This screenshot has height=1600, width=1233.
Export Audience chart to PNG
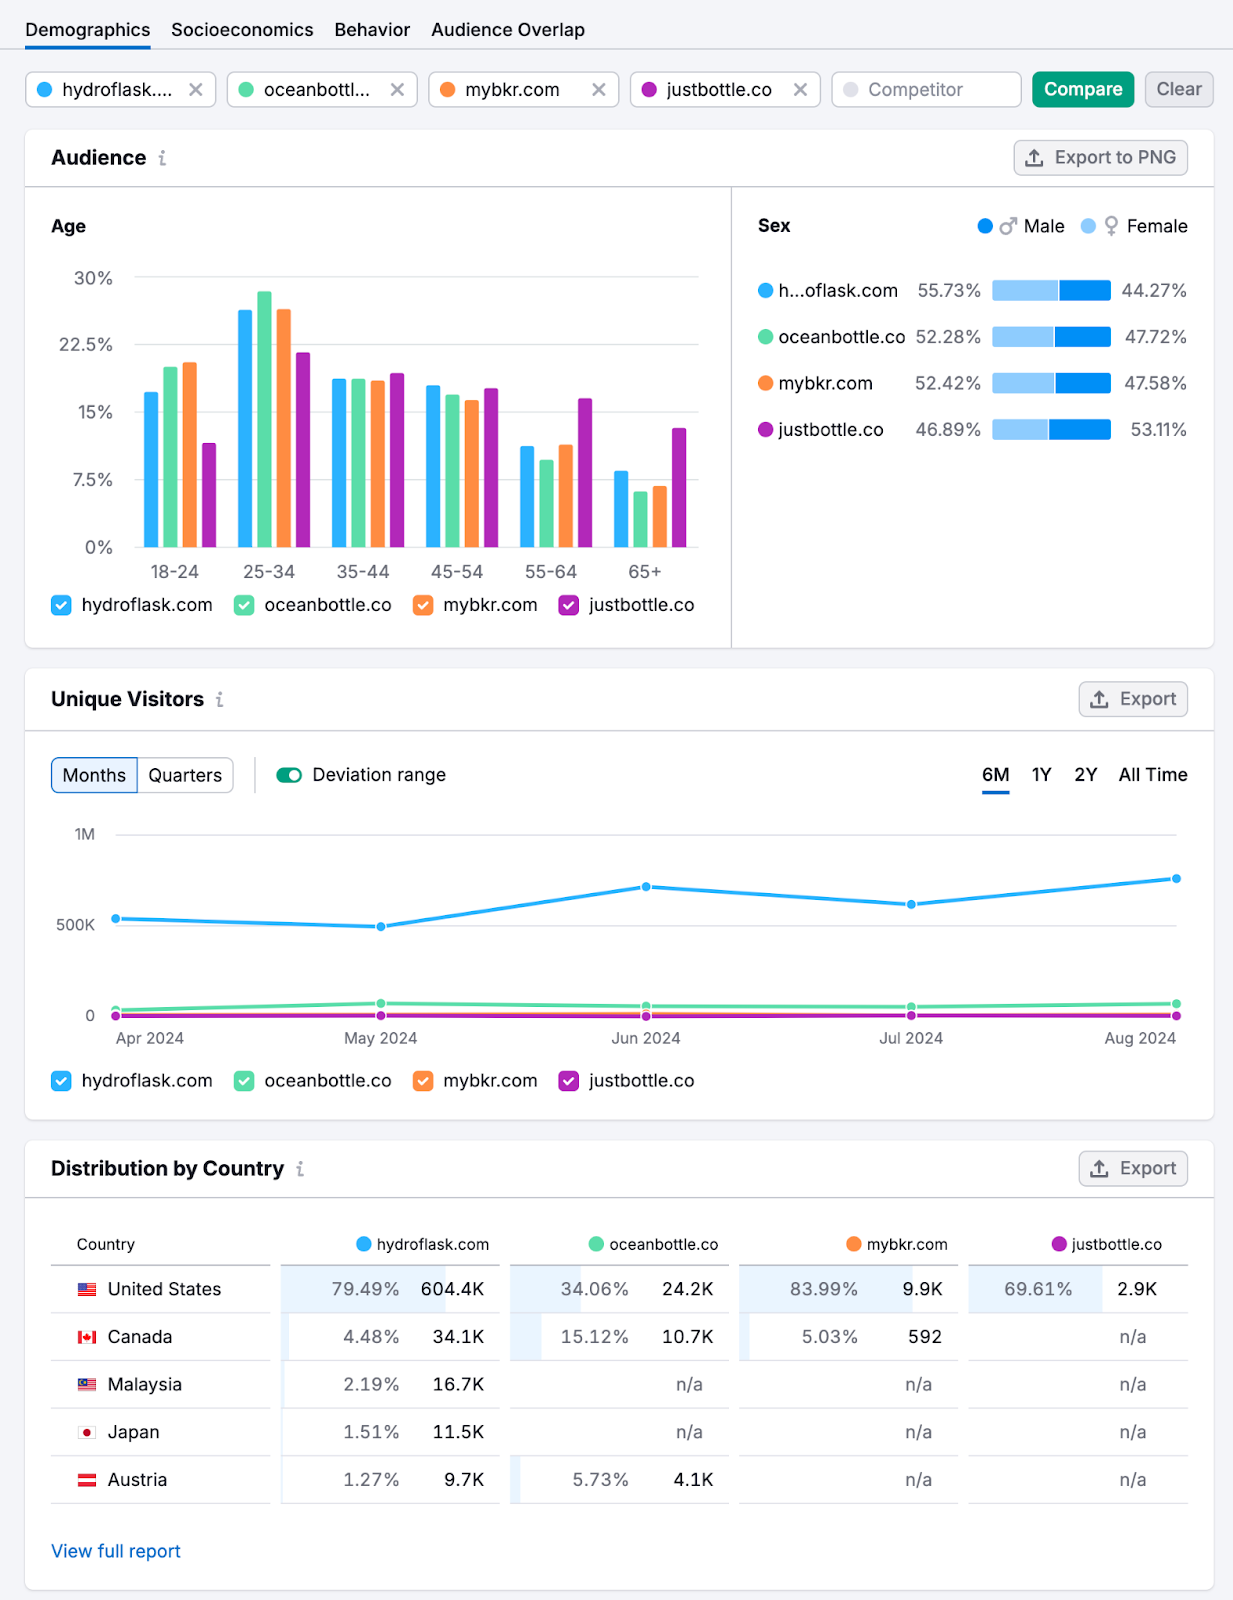pyautogui.click(x=1100, y=158)
